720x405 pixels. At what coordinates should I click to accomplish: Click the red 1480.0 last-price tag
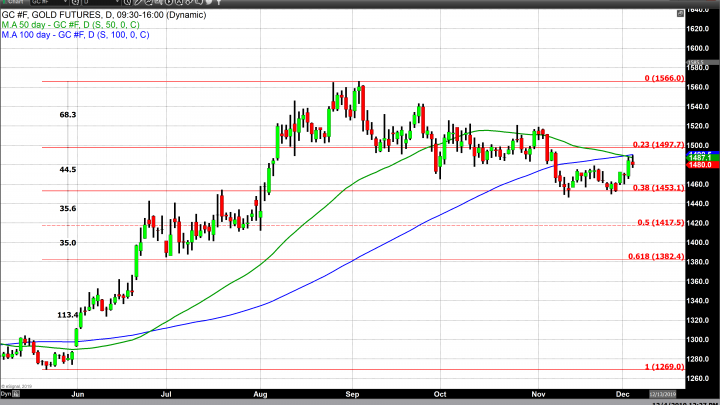pos(700,165)
